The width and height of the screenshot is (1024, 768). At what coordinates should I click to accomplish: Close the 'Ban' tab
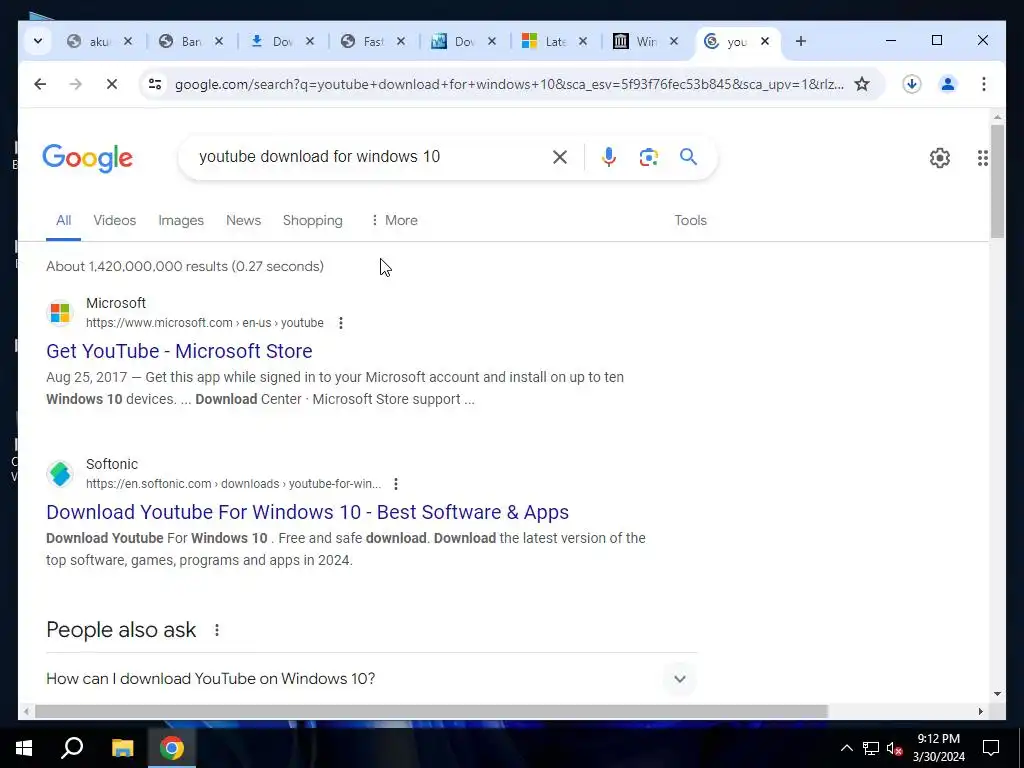coord(219,41)
